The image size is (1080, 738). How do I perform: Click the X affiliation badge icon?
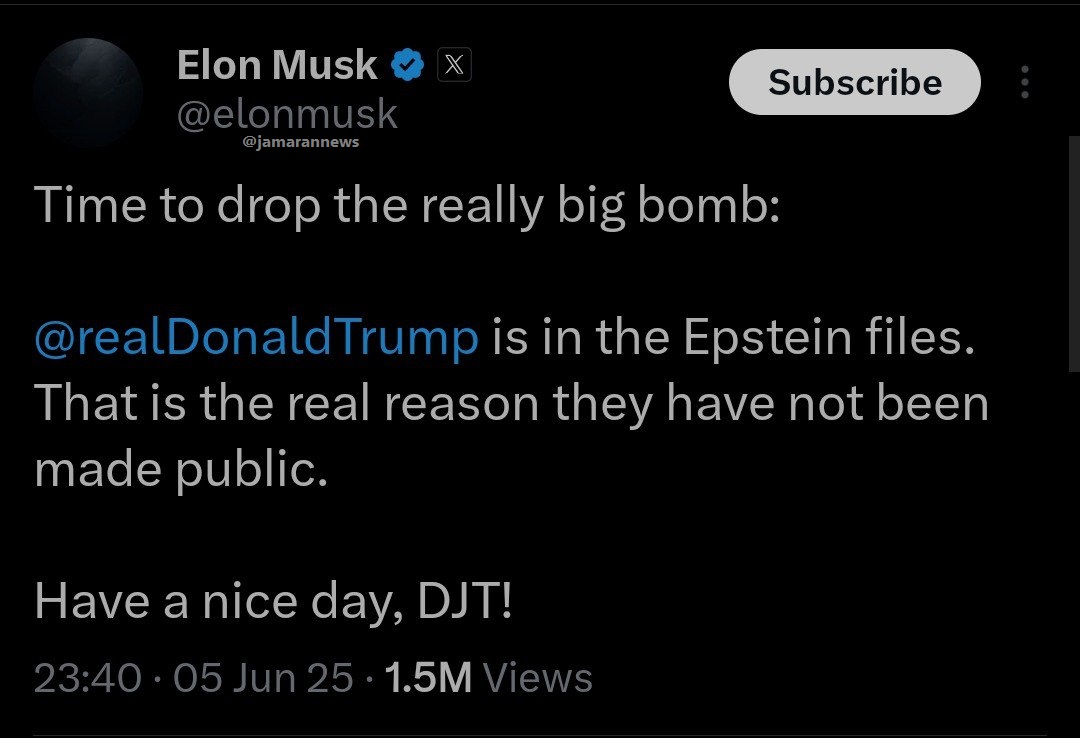pyautogui.click(x=453, y=66)
